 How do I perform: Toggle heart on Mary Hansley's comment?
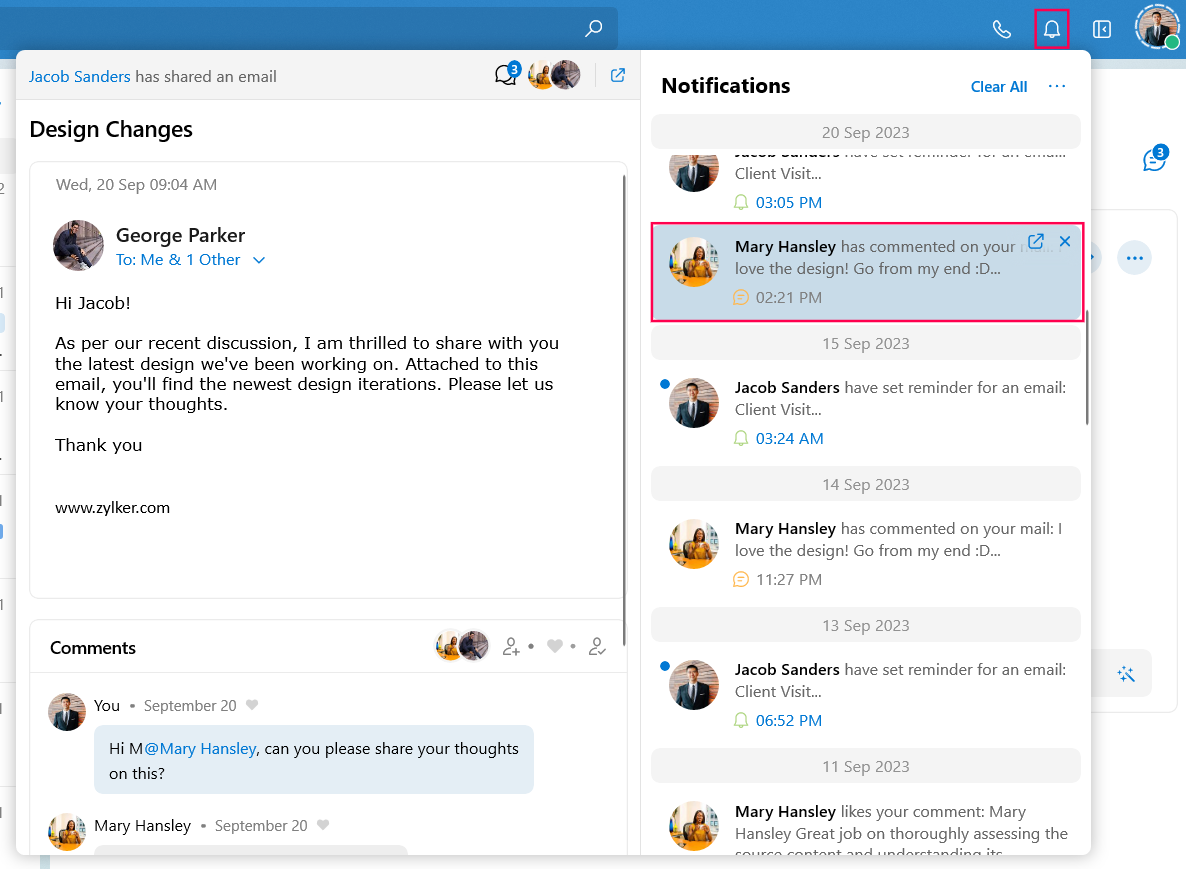pos(323,825)
